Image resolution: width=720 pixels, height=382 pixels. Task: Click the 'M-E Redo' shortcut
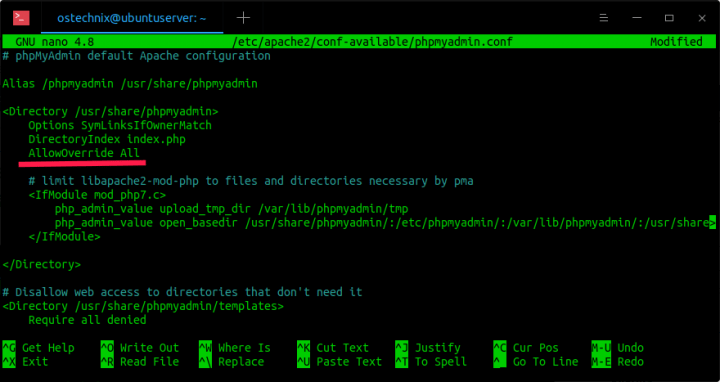(618, 362)
